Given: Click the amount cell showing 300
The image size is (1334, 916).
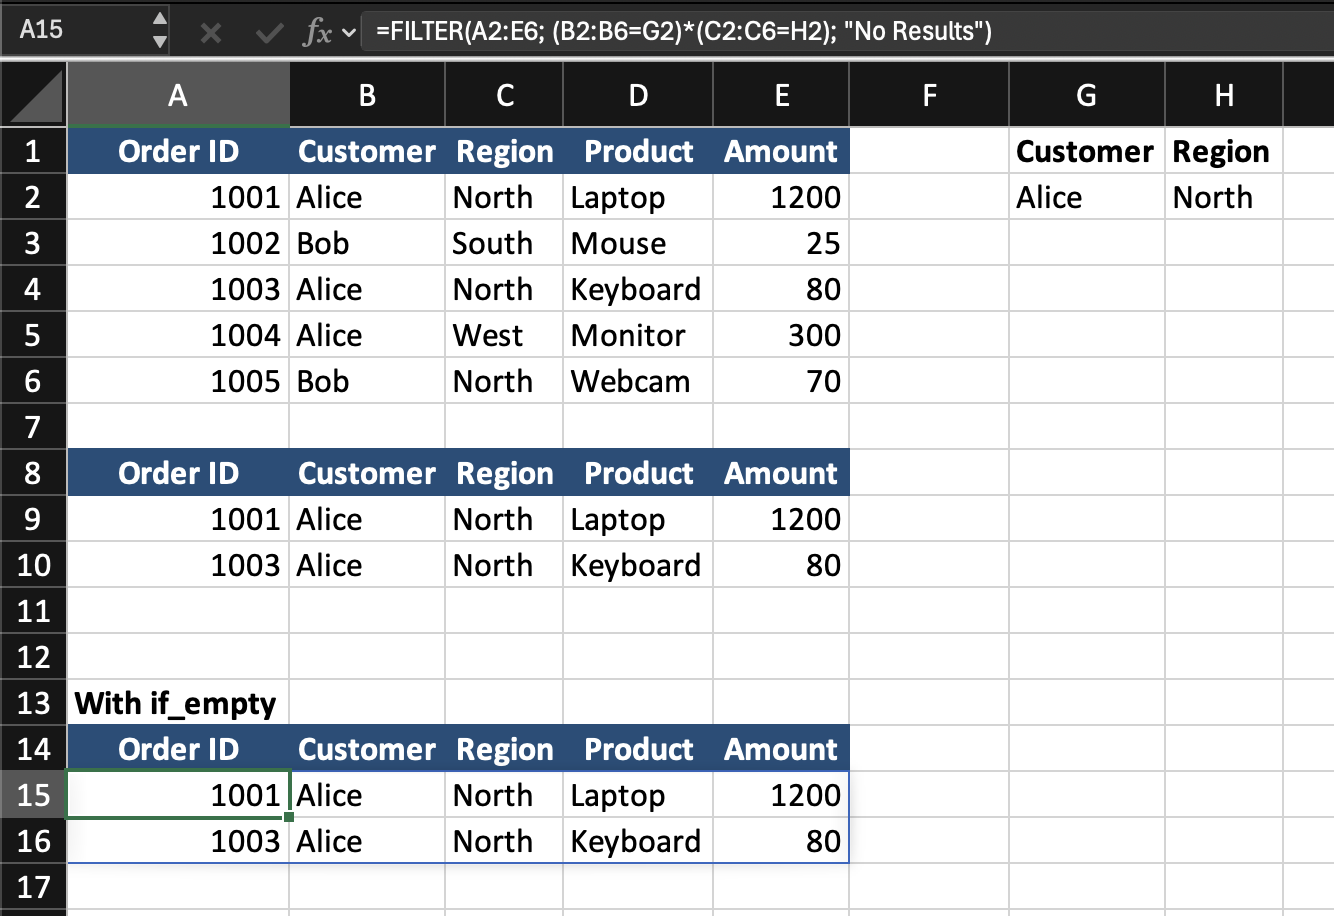Looking at the screenshot, I should pyautogui.click(x=781, y=335).
